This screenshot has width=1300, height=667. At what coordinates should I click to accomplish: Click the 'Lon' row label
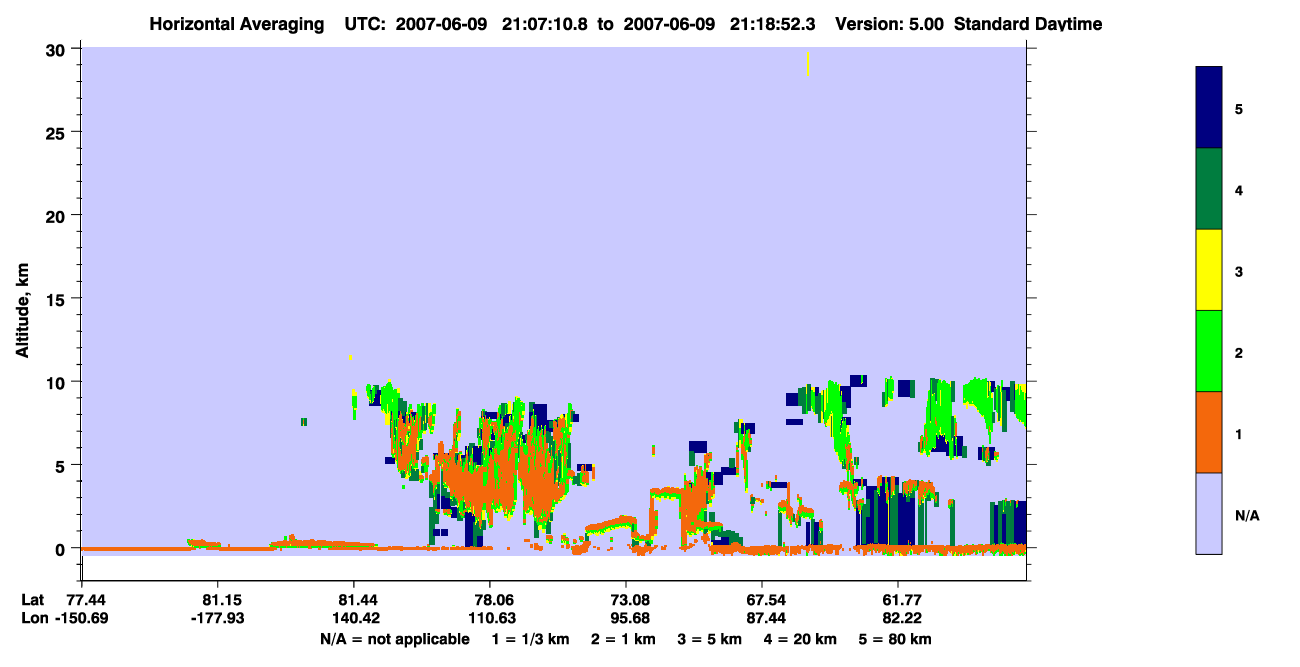point(35,618)
